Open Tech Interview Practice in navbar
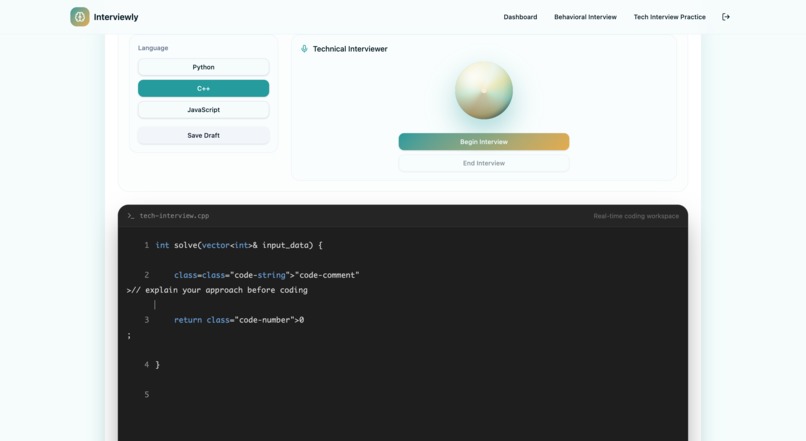 click(x=669, y=17)
